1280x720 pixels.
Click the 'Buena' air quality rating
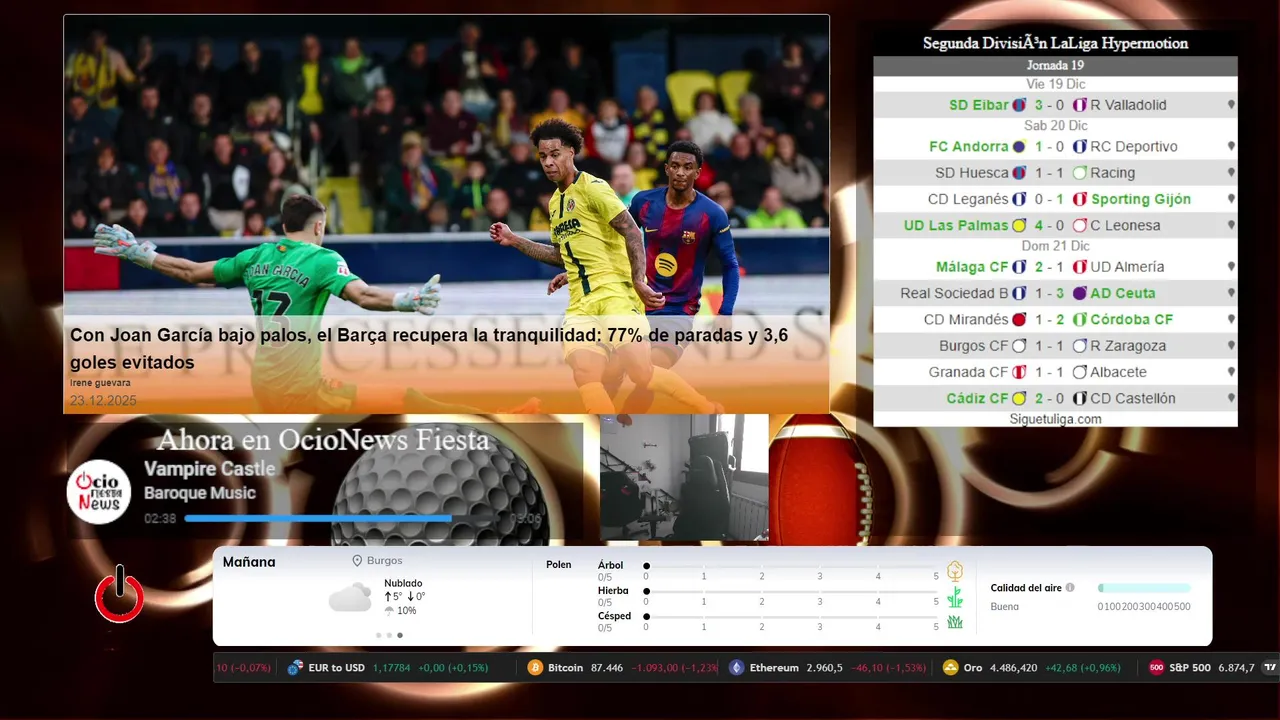click(x=1004, y=607)
